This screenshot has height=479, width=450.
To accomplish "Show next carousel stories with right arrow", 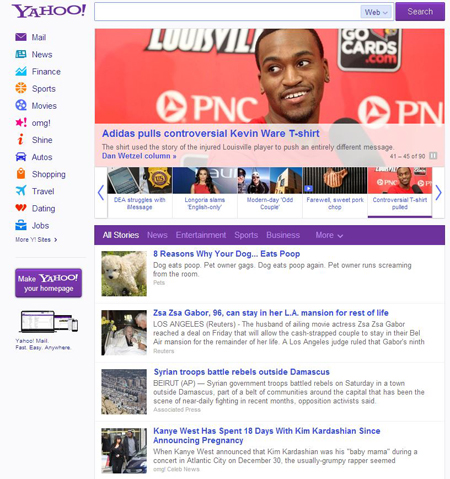I will click(x=438, y=193).
